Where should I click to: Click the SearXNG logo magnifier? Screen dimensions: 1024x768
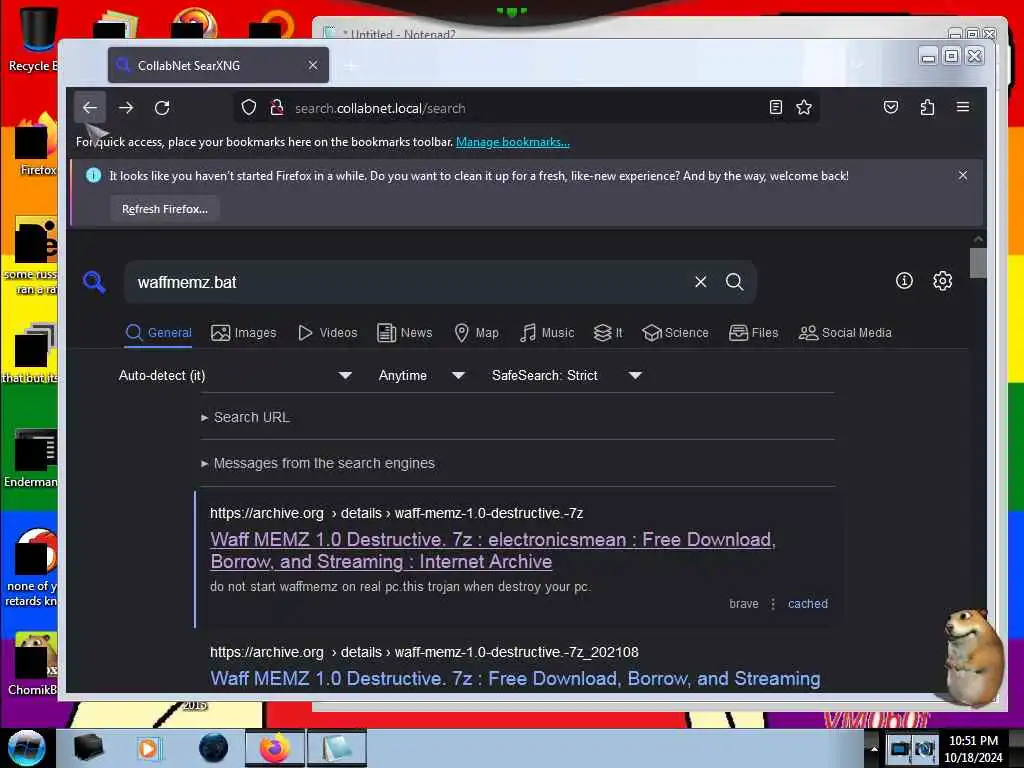click(x=95, y=282)
